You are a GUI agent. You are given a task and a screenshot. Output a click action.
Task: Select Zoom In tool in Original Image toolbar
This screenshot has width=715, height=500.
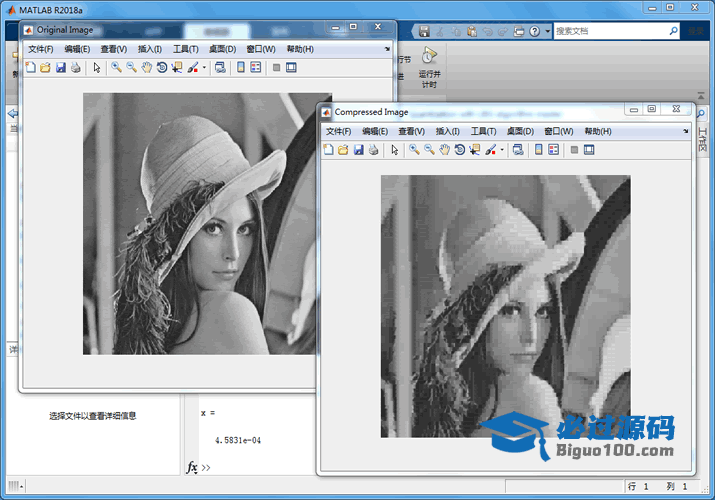(x=116, y=67)
